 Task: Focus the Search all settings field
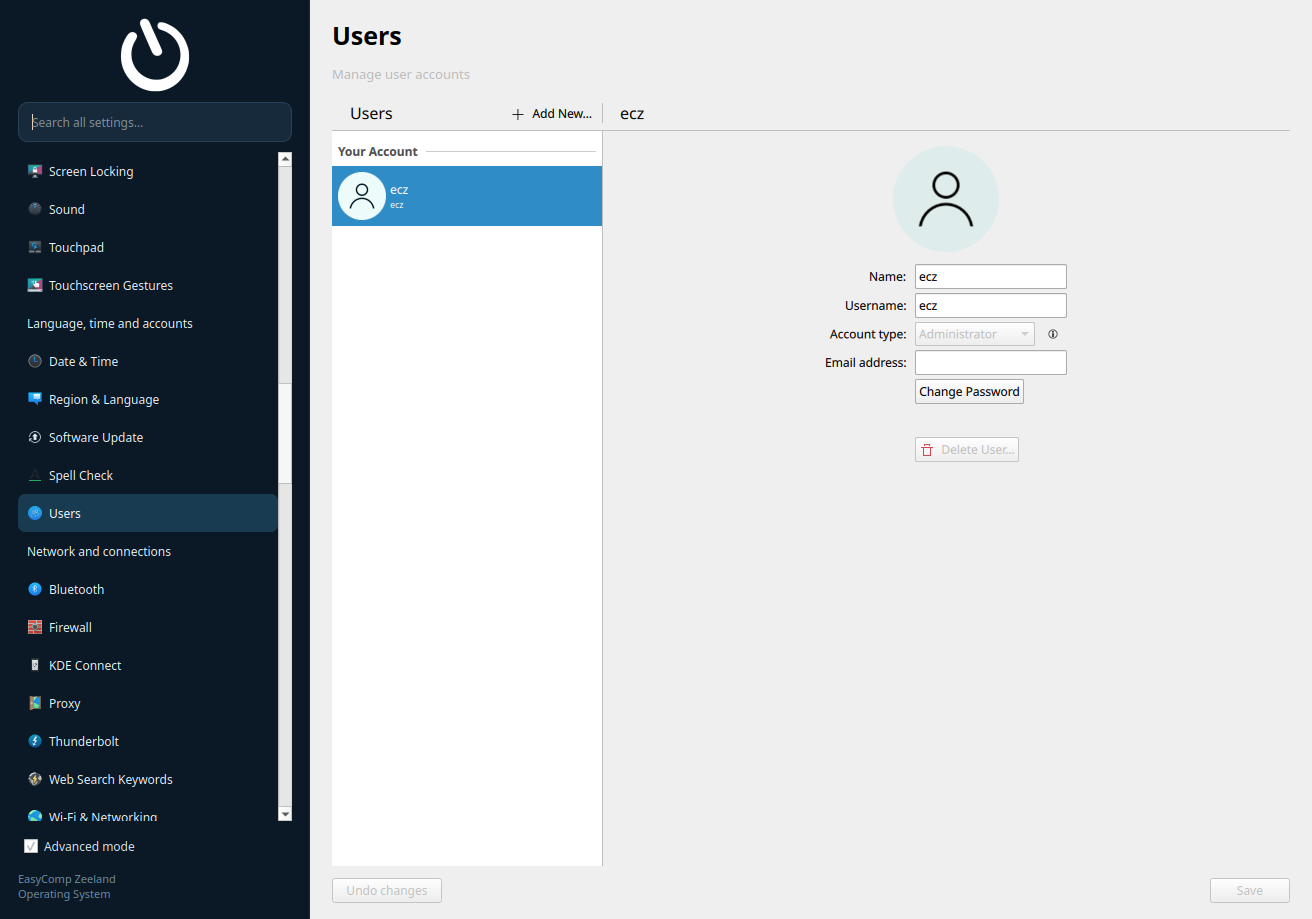155,122
